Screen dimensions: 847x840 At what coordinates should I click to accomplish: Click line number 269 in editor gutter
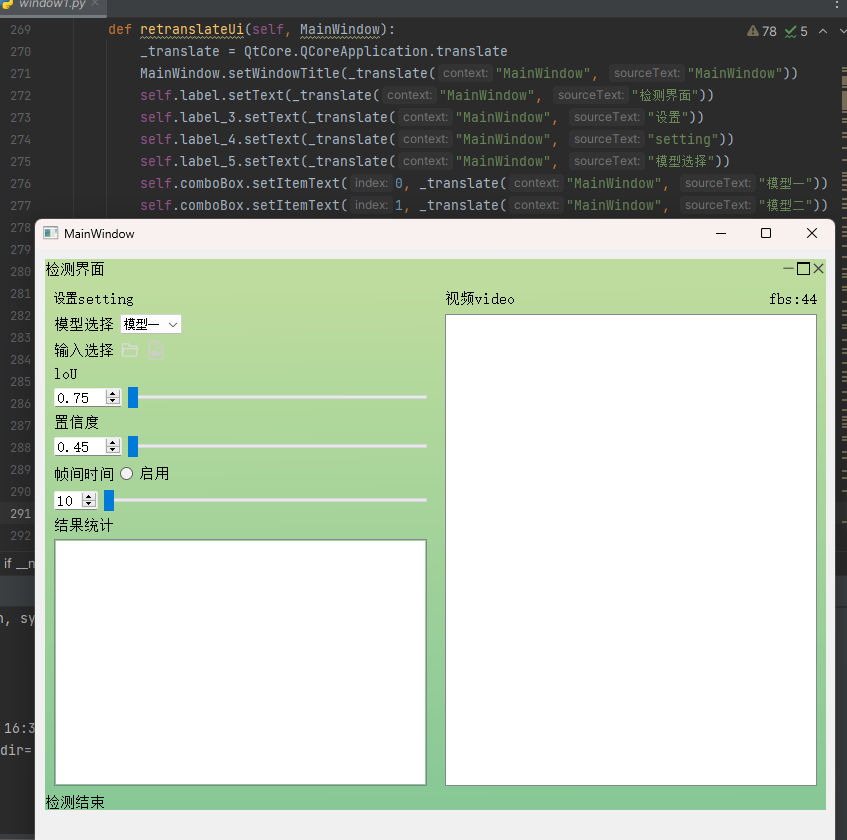click(21, 30)
